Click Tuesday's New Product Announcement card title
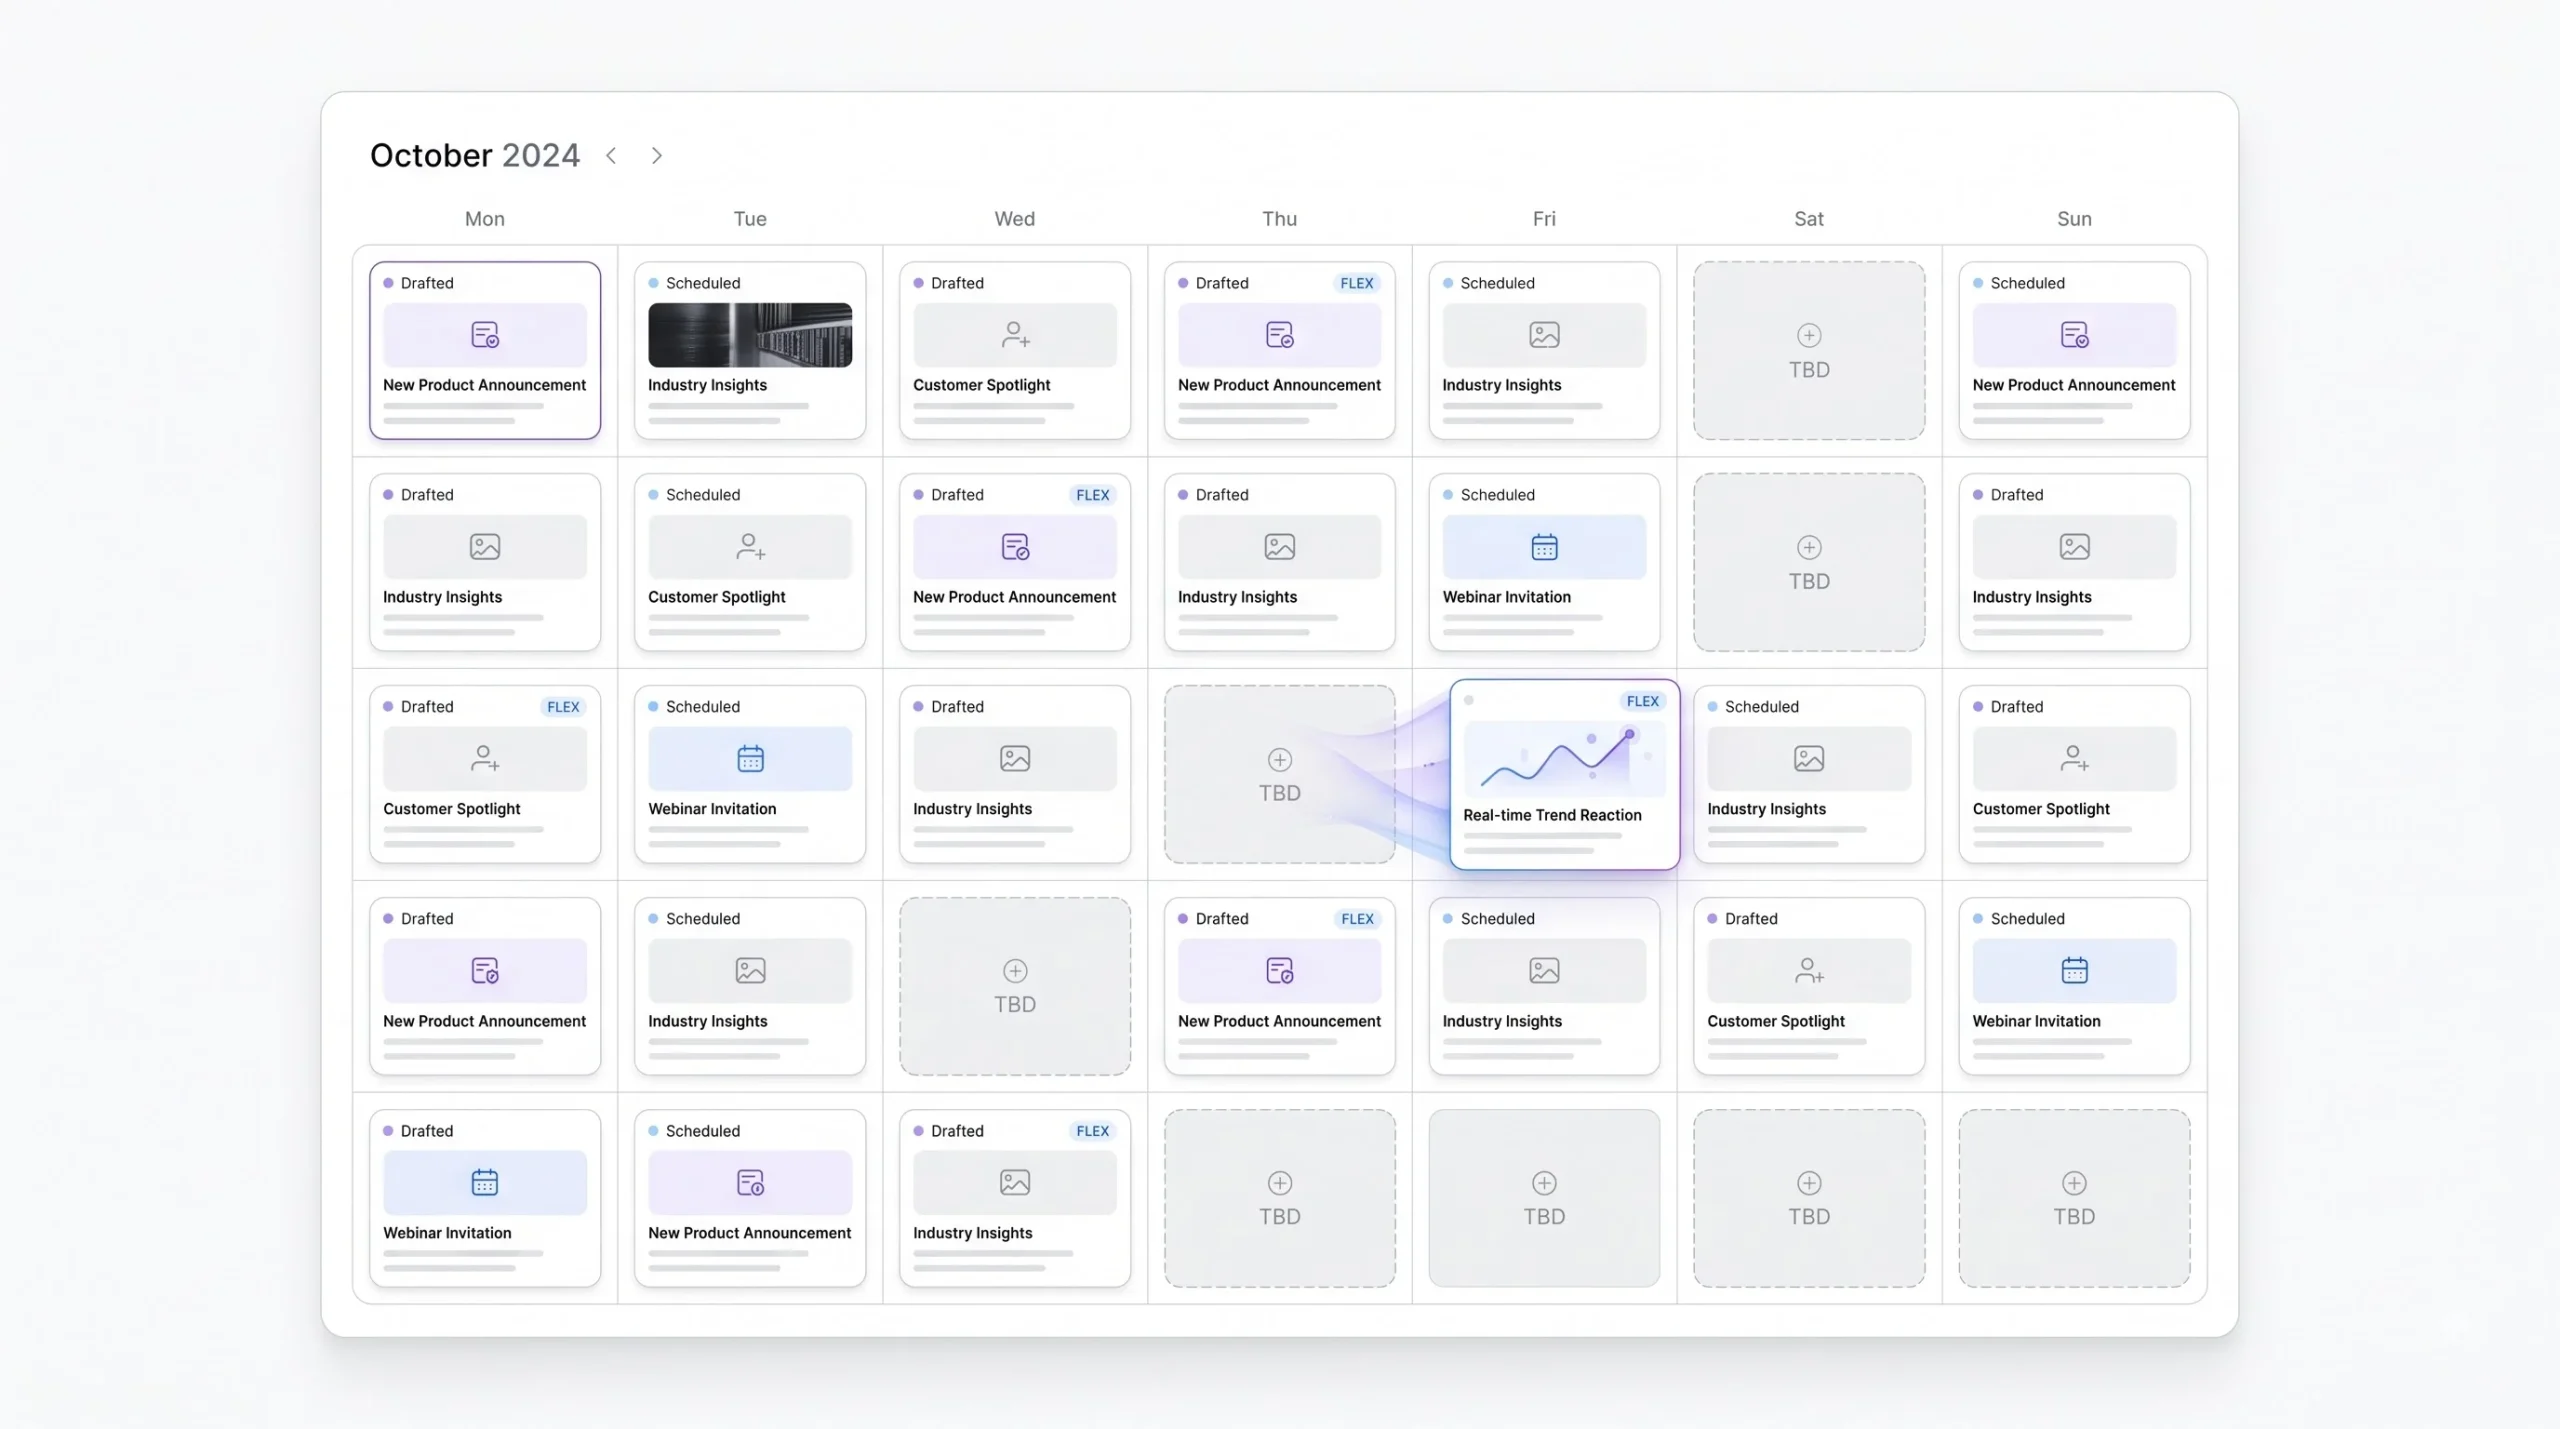The height and width of the screenshot is (1429, 2560). tap(750, 1232)
